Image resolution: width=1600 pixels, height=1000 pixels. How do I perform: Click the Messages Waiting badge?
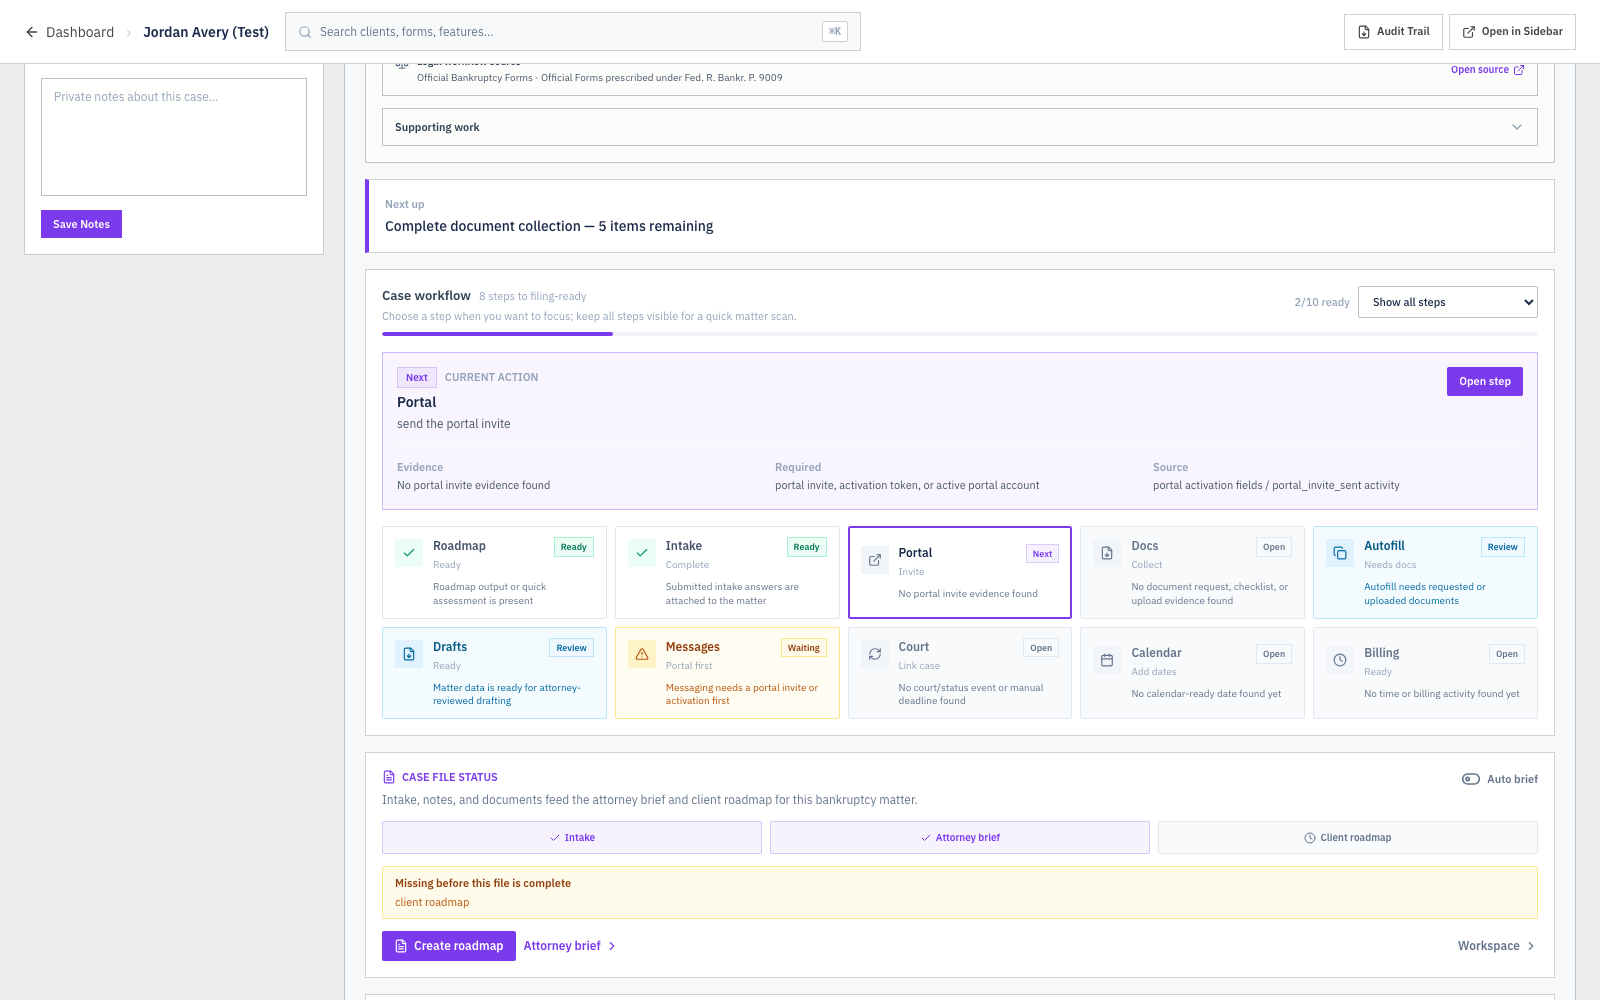click(x=804, y=648)
